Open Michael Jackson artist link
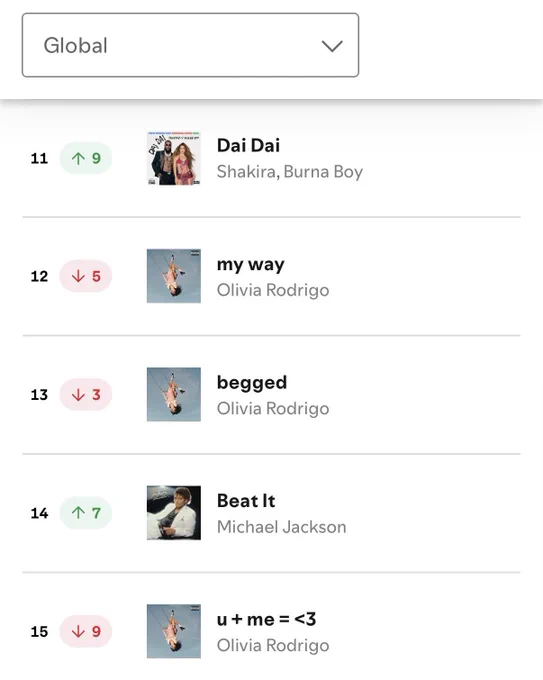Image resolution: width=543 pixels, height=680 pixels. click(x=281, y=527)
